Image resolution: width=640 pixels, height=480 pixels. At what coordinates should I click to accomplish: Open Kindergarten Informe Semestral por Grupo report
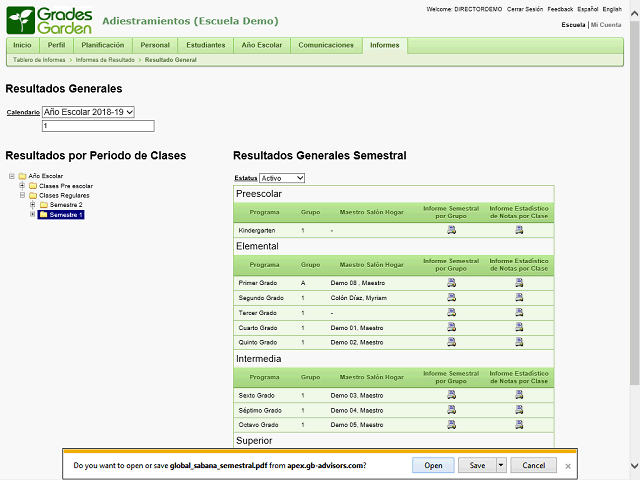tap(451, 230)
